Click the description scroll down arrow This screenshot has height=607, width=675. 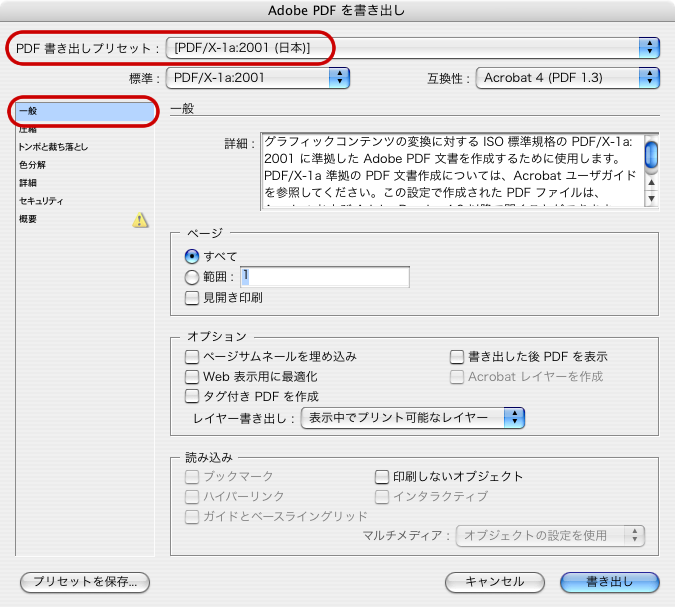pos(651,198)
